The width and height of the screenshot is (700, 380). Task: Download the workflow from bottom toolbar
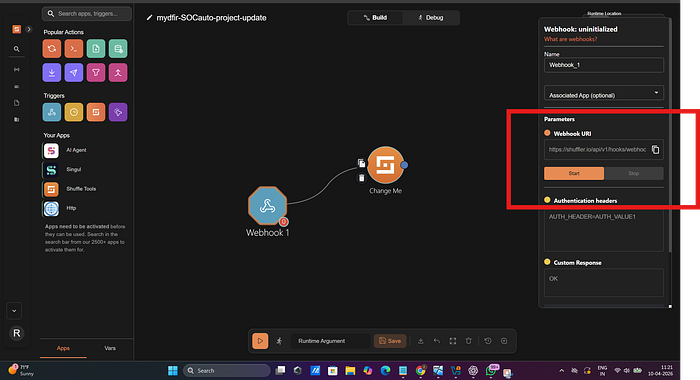click(x=421, y=341)
